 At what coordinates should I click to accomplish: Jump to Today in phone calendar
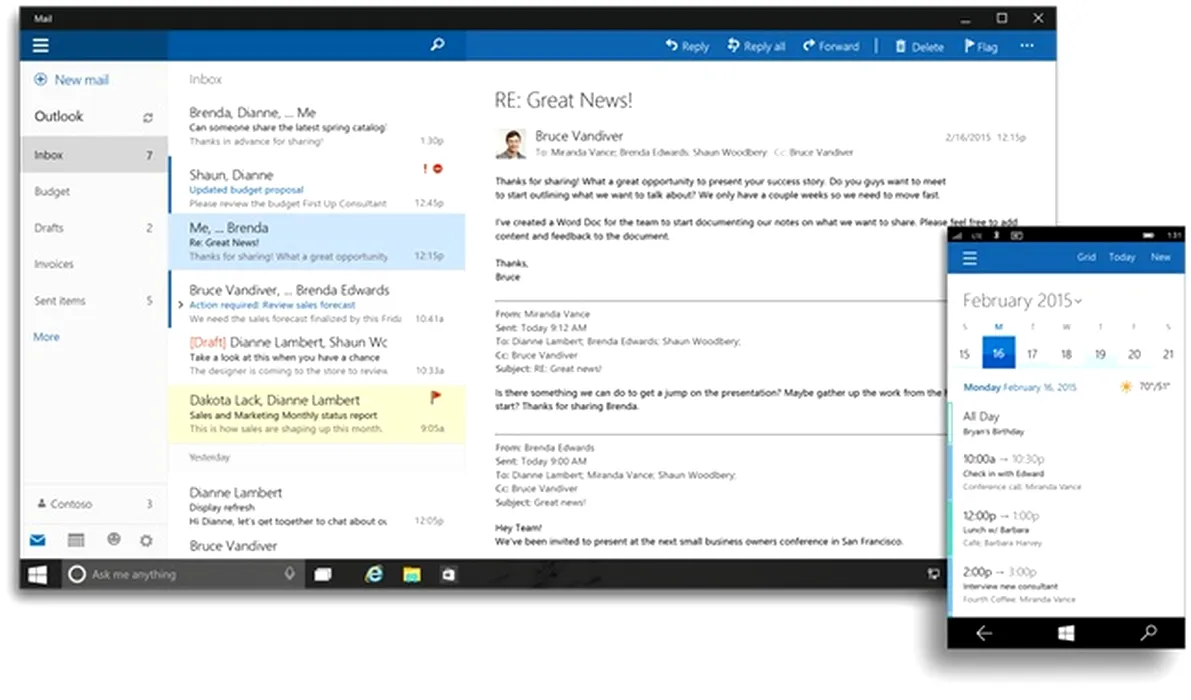pyautogui.click(x=1122, y=257)
